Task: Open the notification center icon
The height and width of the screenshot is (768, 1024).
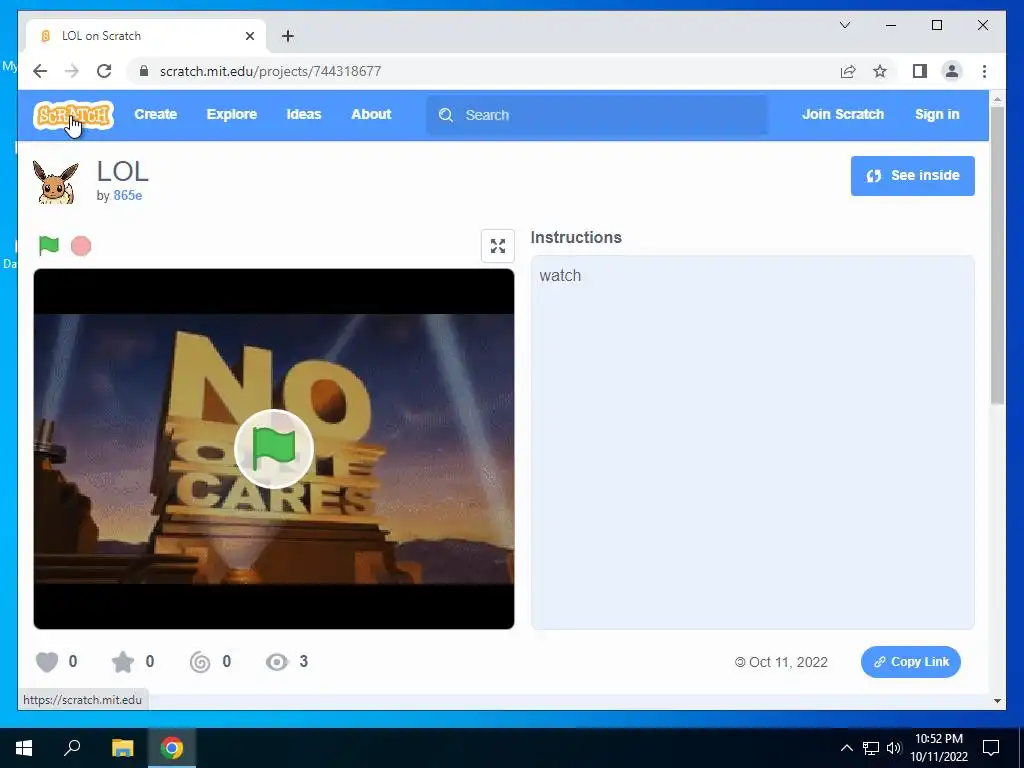Action: coord(991,748)
